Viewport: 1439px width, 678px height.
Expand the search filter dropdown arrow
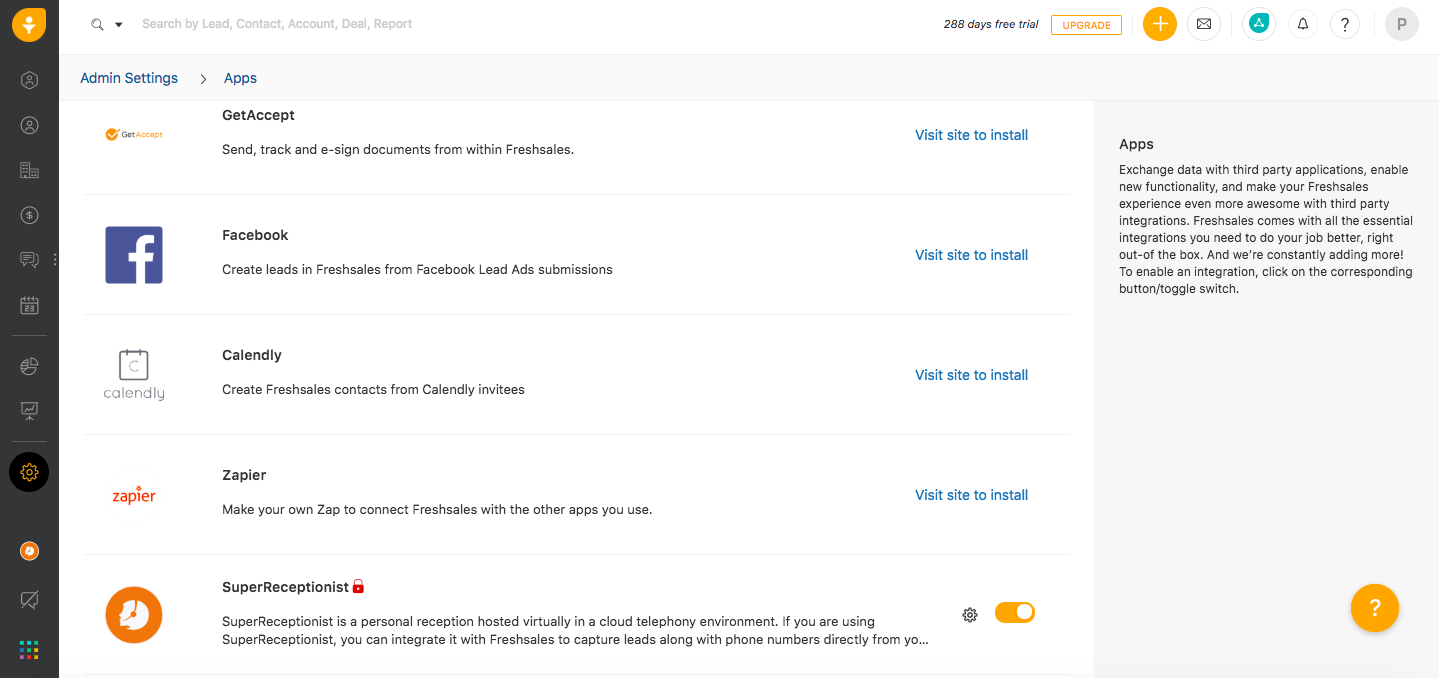click(x=119, y=24)
